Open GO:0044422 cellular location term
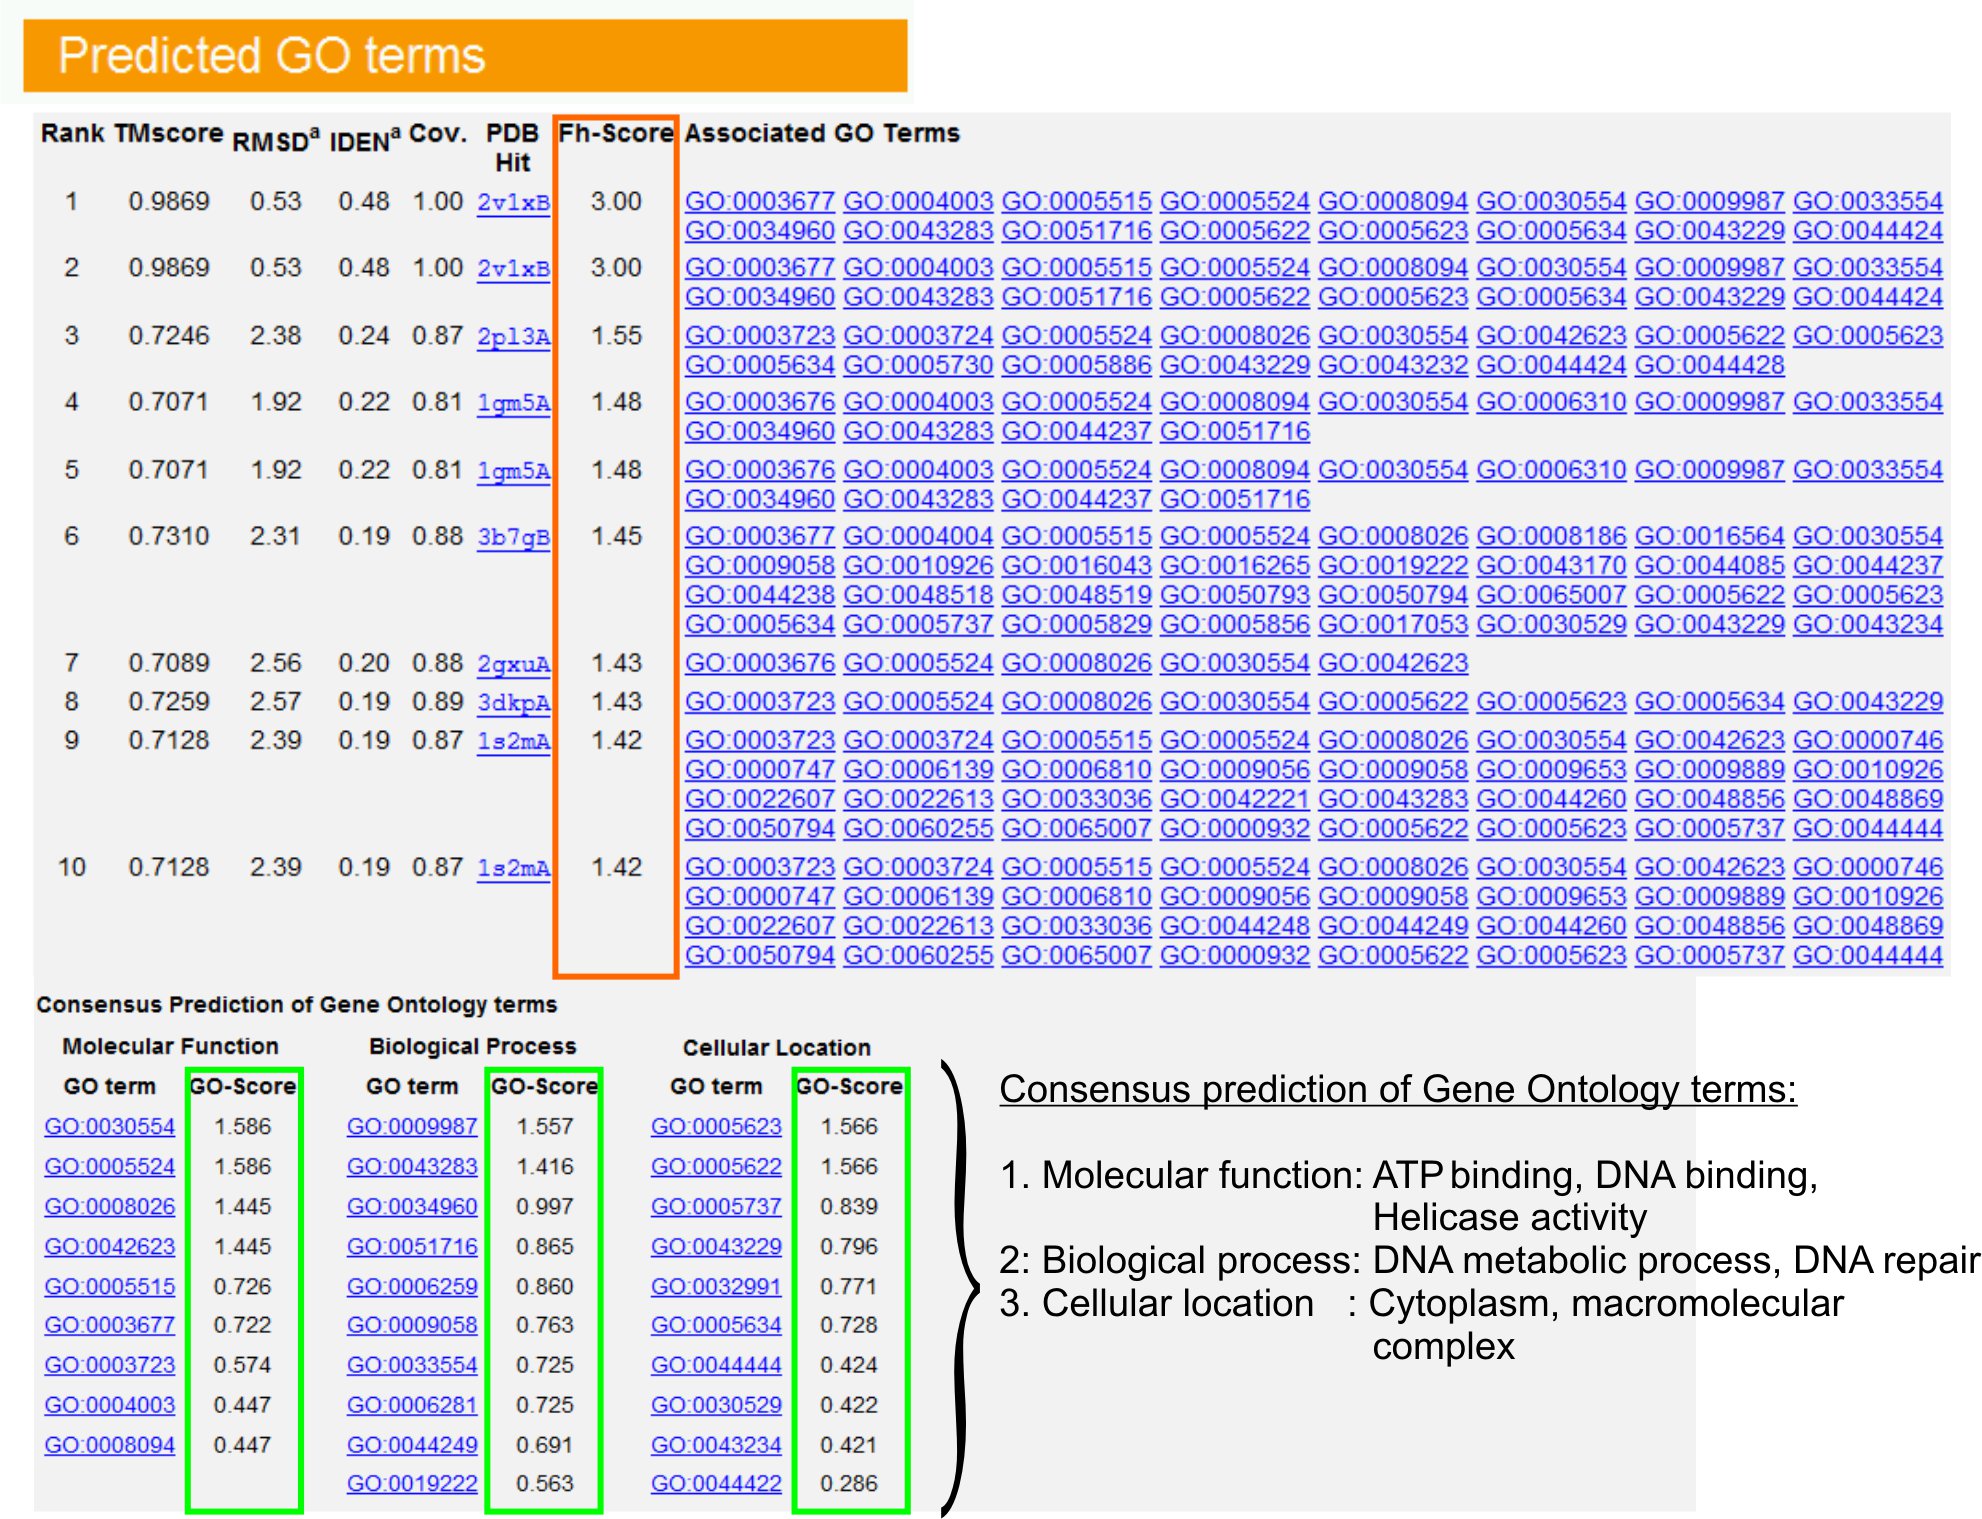Image resolution: width=1982 pixels, height=1519 pixels. (x=716, y=1484)
